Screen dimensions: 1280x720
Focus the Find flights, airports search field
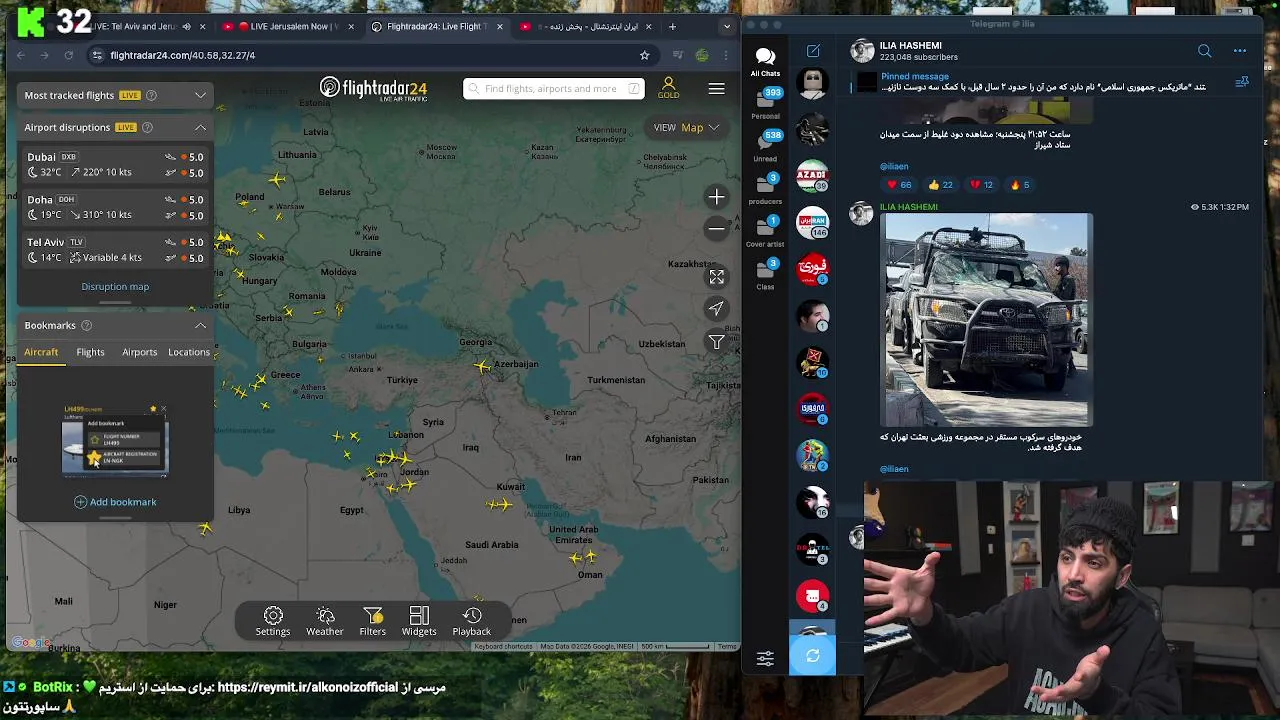[553, 89]
